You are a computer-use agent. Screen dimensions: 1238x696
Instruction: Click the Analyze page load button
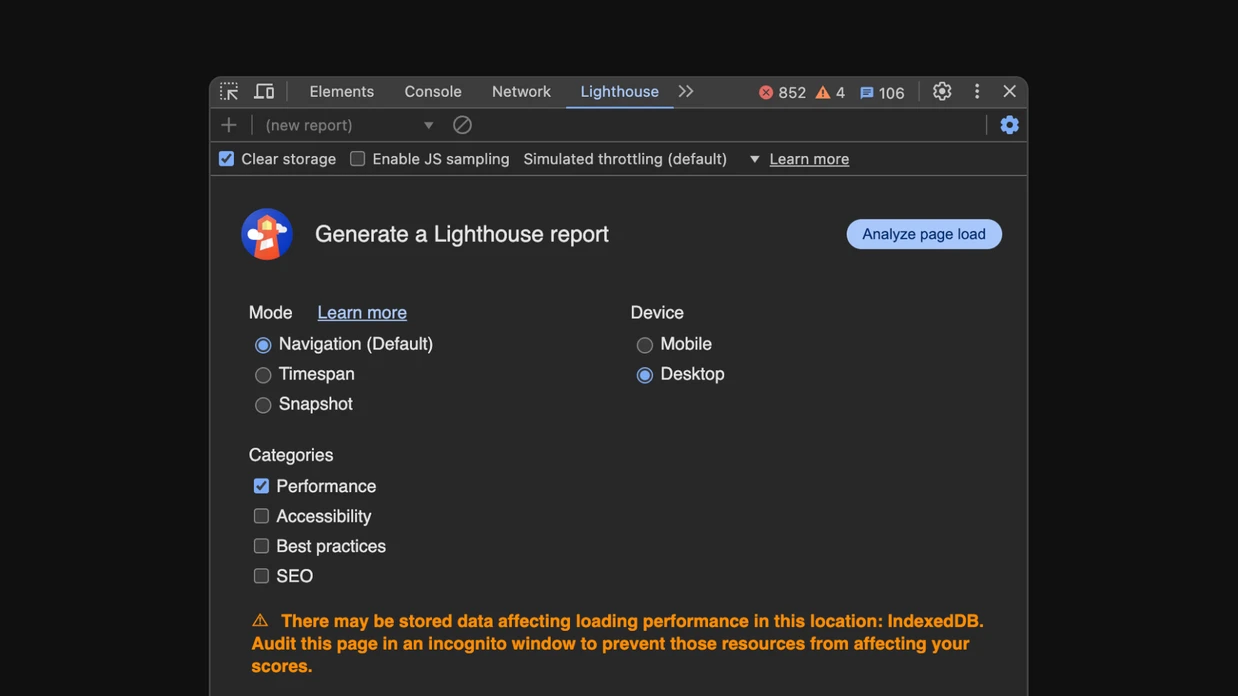pyautogui.click(x=923, y=234)
